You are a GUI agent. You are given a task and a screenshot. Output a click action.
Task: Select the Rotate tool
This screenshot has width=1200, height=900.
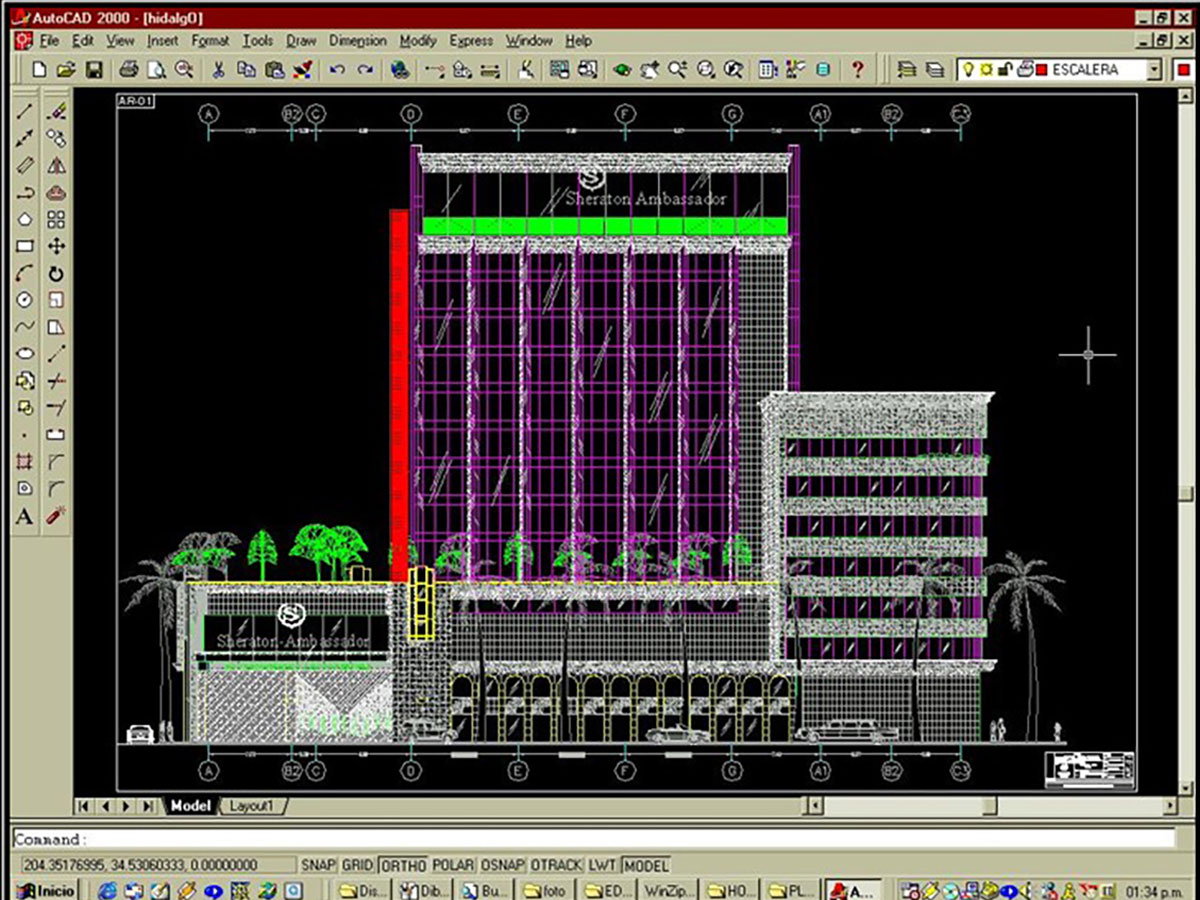pyautogui.click(x=57, y=273)
